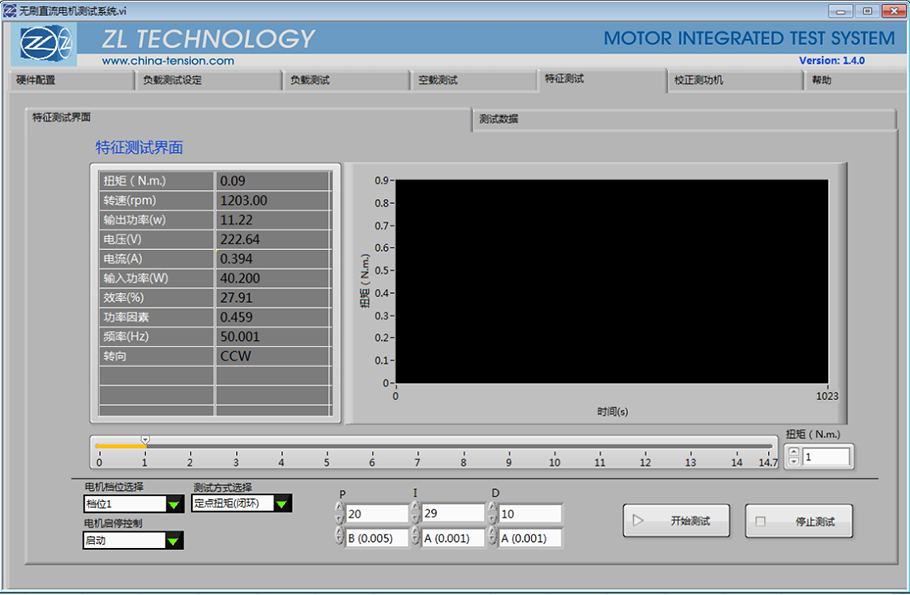The image size is (910, 595).
Task: Click the P gain input field showing 20
Action: tap(377, 514)
